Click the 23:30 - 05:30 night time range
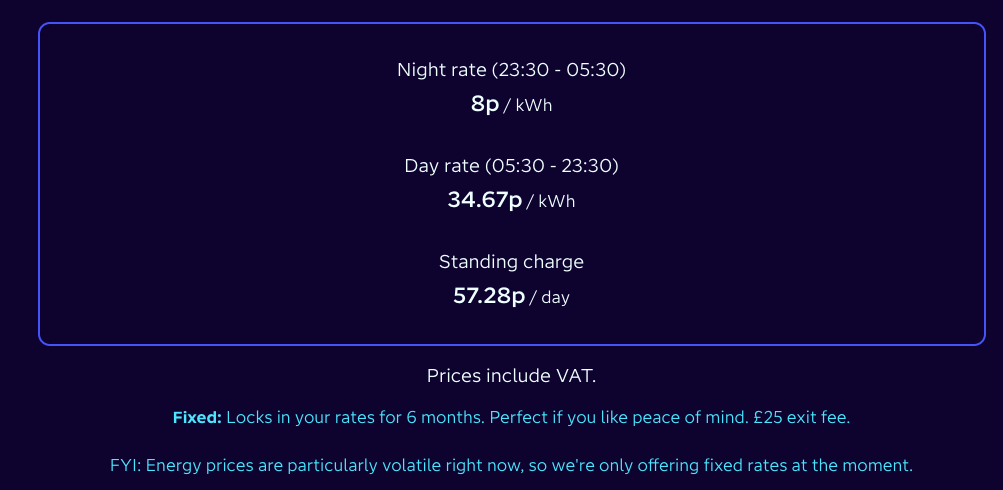 point(560,70)
